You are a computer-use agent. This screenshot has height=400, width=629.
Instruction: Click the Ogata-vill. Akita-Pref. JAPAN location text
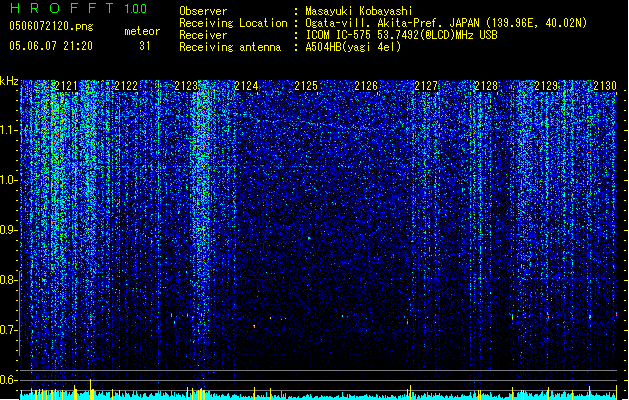446,23
